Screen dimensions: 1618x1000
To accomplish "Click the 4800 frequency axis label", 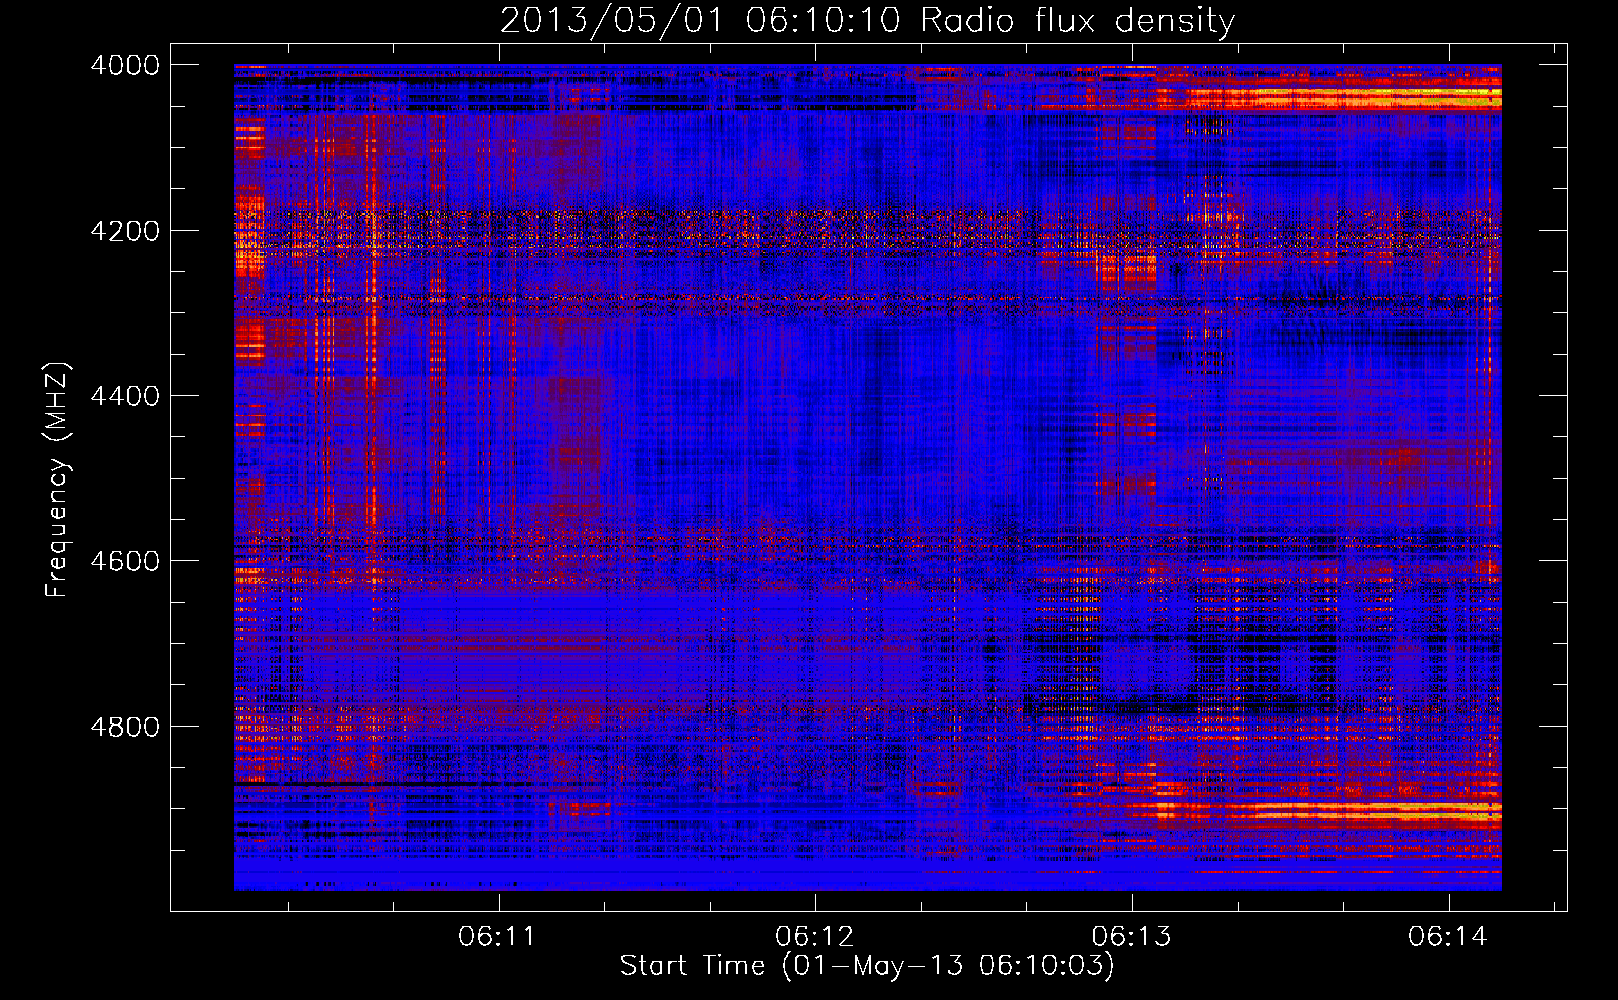I will [125, 726].
